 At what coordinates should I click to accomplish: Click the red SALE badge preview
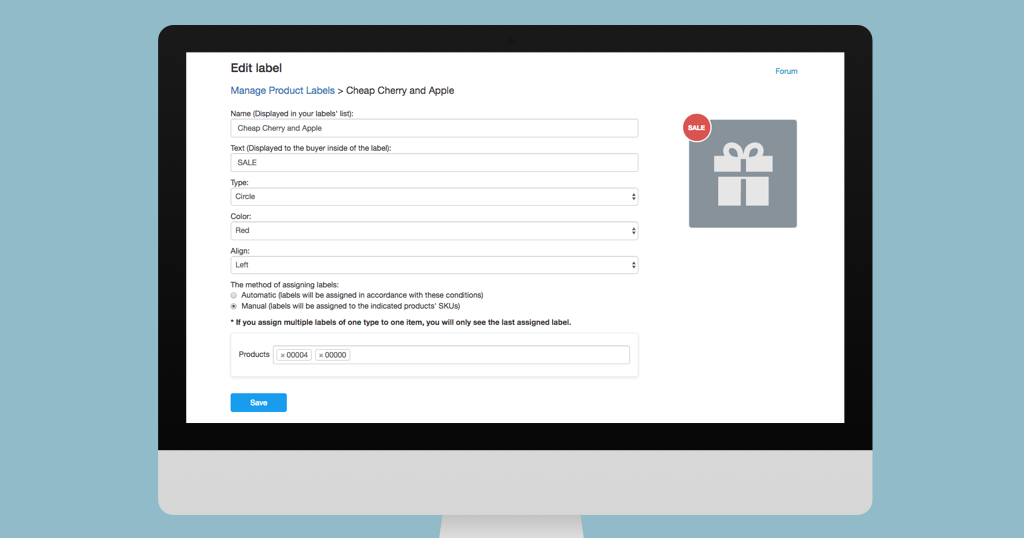point(696,128)
